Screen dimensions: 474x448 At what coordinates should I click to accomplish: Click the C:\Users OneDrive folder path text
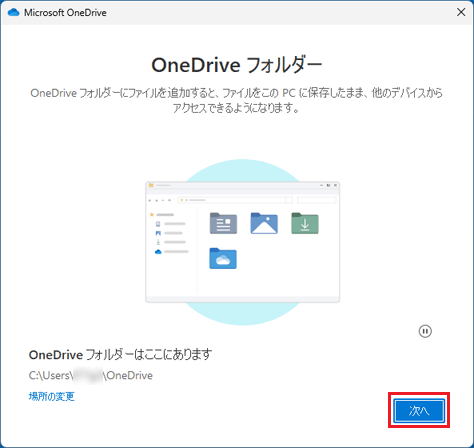91,375
